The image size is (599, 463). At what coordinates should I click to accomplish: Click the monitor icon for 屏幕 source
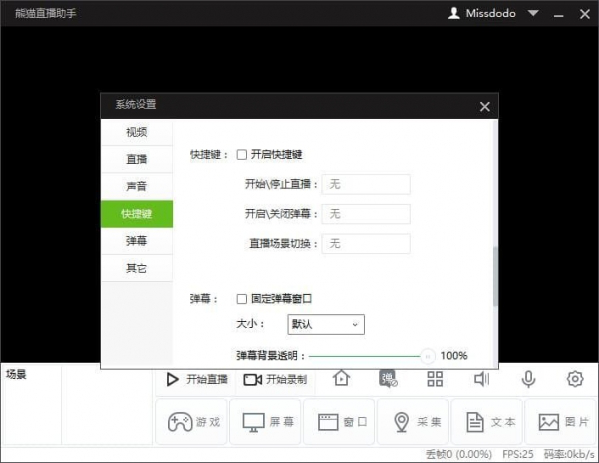[253, 423]
